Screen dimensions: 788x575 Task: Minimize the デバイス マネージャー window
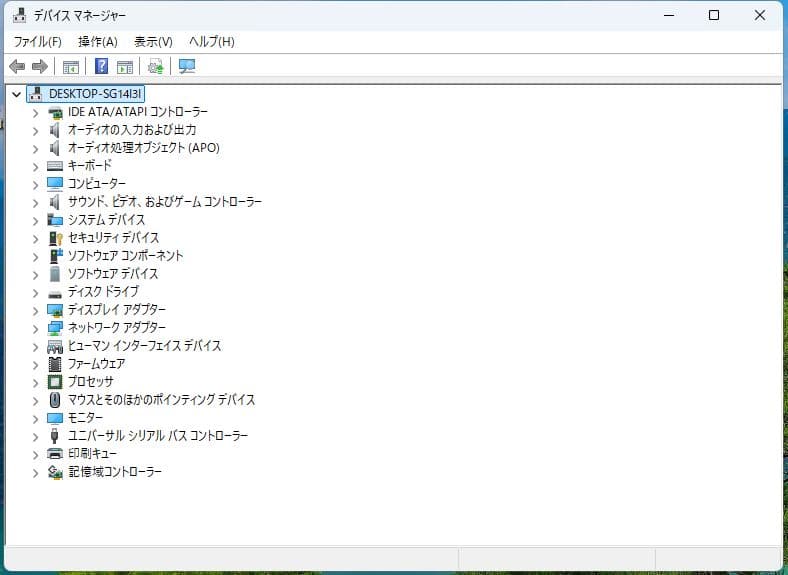[x=669, y=16]
